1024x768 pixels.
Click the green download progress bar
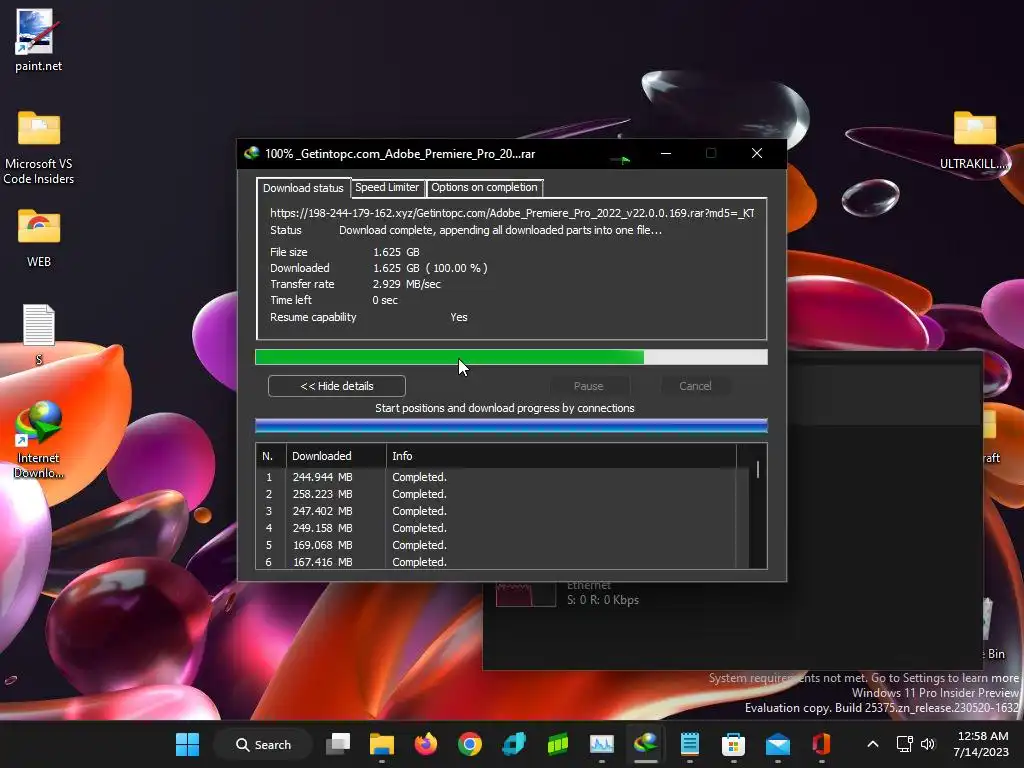point(511,357)
